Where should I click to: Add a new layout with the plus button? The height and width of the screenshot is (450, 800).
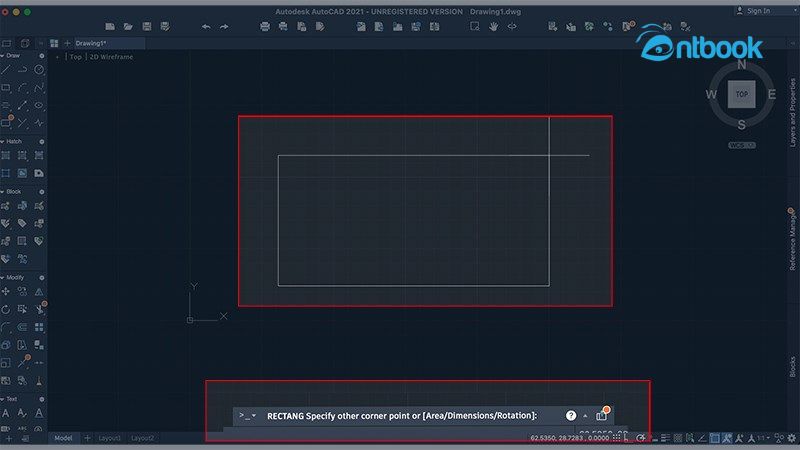(x=87, y=438)
